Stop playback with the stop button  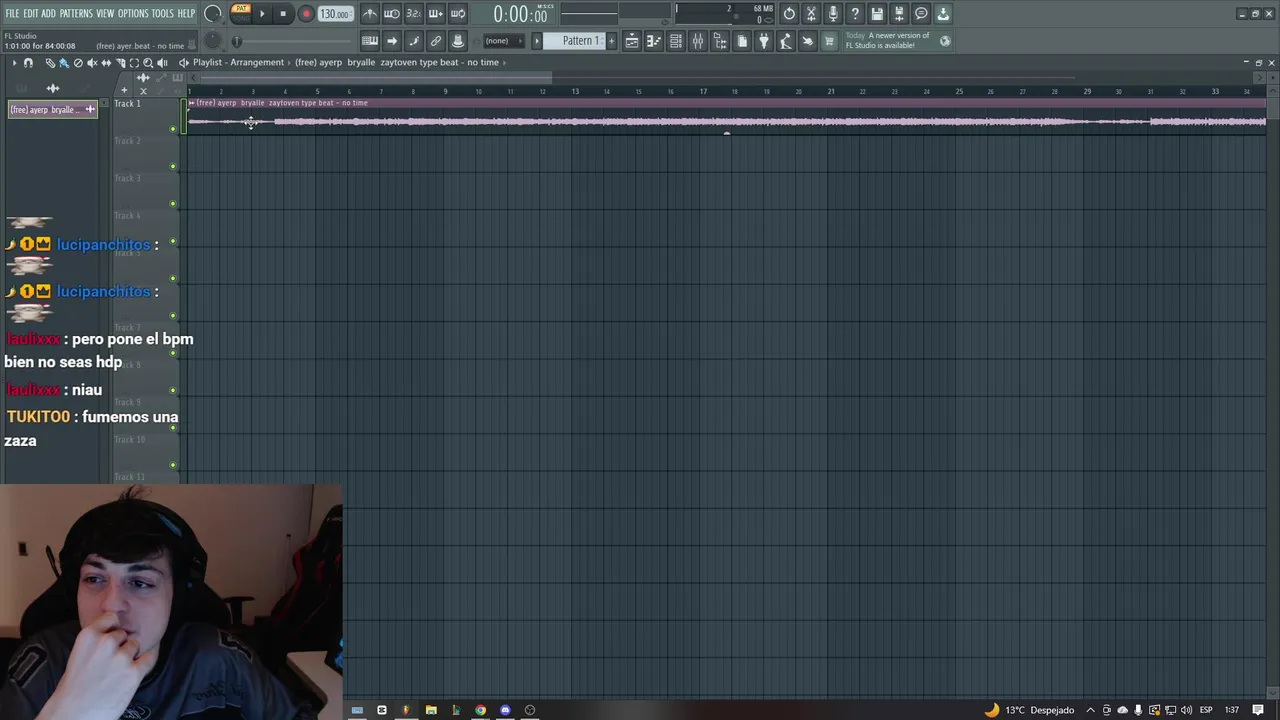283,14
